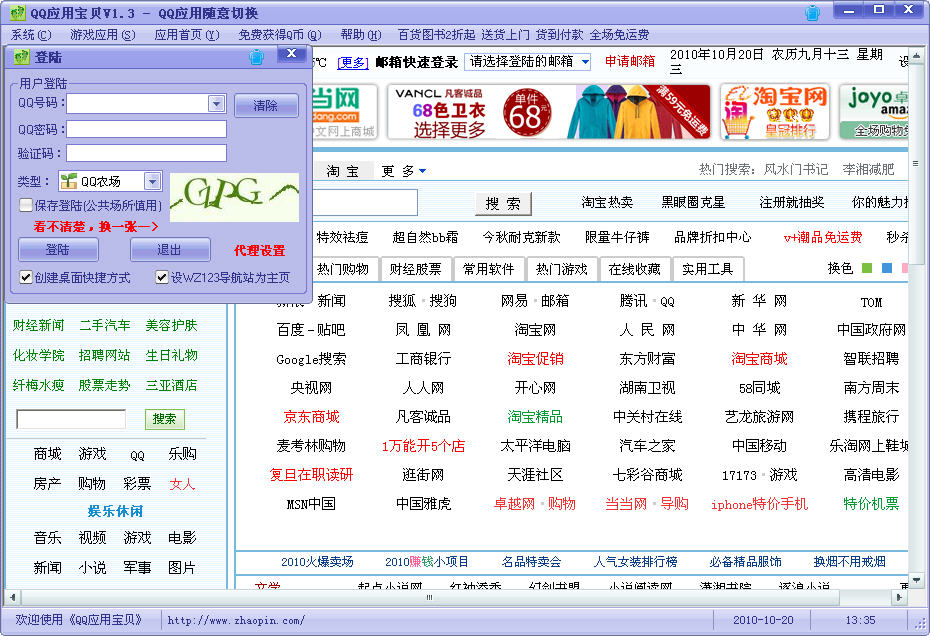Image resolution: width=930 pixels, height=636 pixels.
Task: Expand the QQ号码 dropdown arrow
Action: (216, 104)
